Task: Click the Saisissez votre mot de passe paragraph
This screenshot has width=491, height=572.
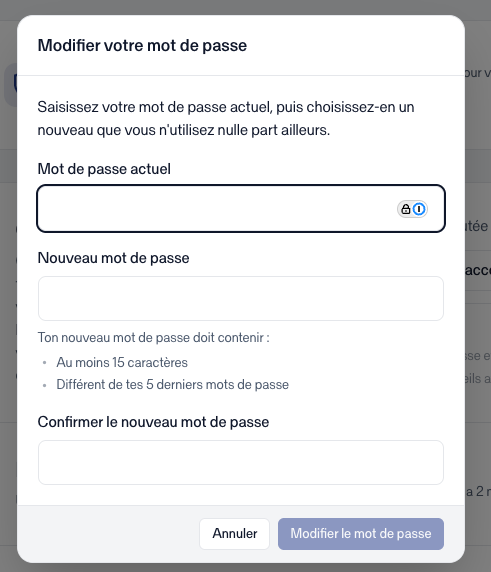Action: click(x=226, y=119)
